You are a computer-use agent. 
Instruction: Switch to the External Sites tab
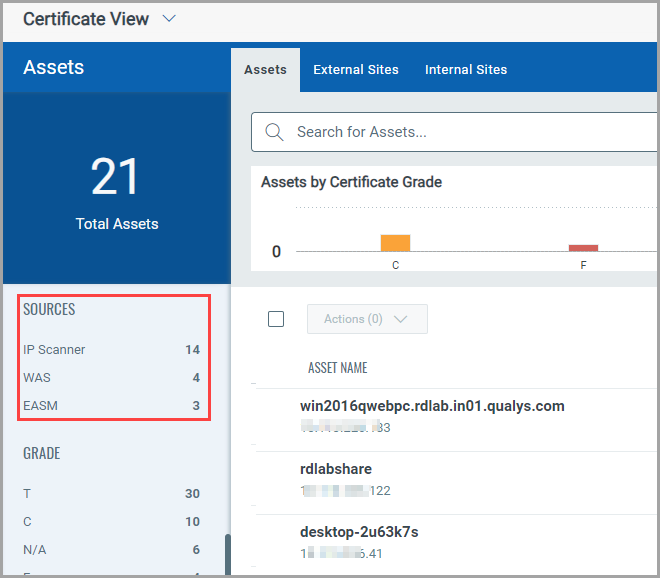coord(356,69)
